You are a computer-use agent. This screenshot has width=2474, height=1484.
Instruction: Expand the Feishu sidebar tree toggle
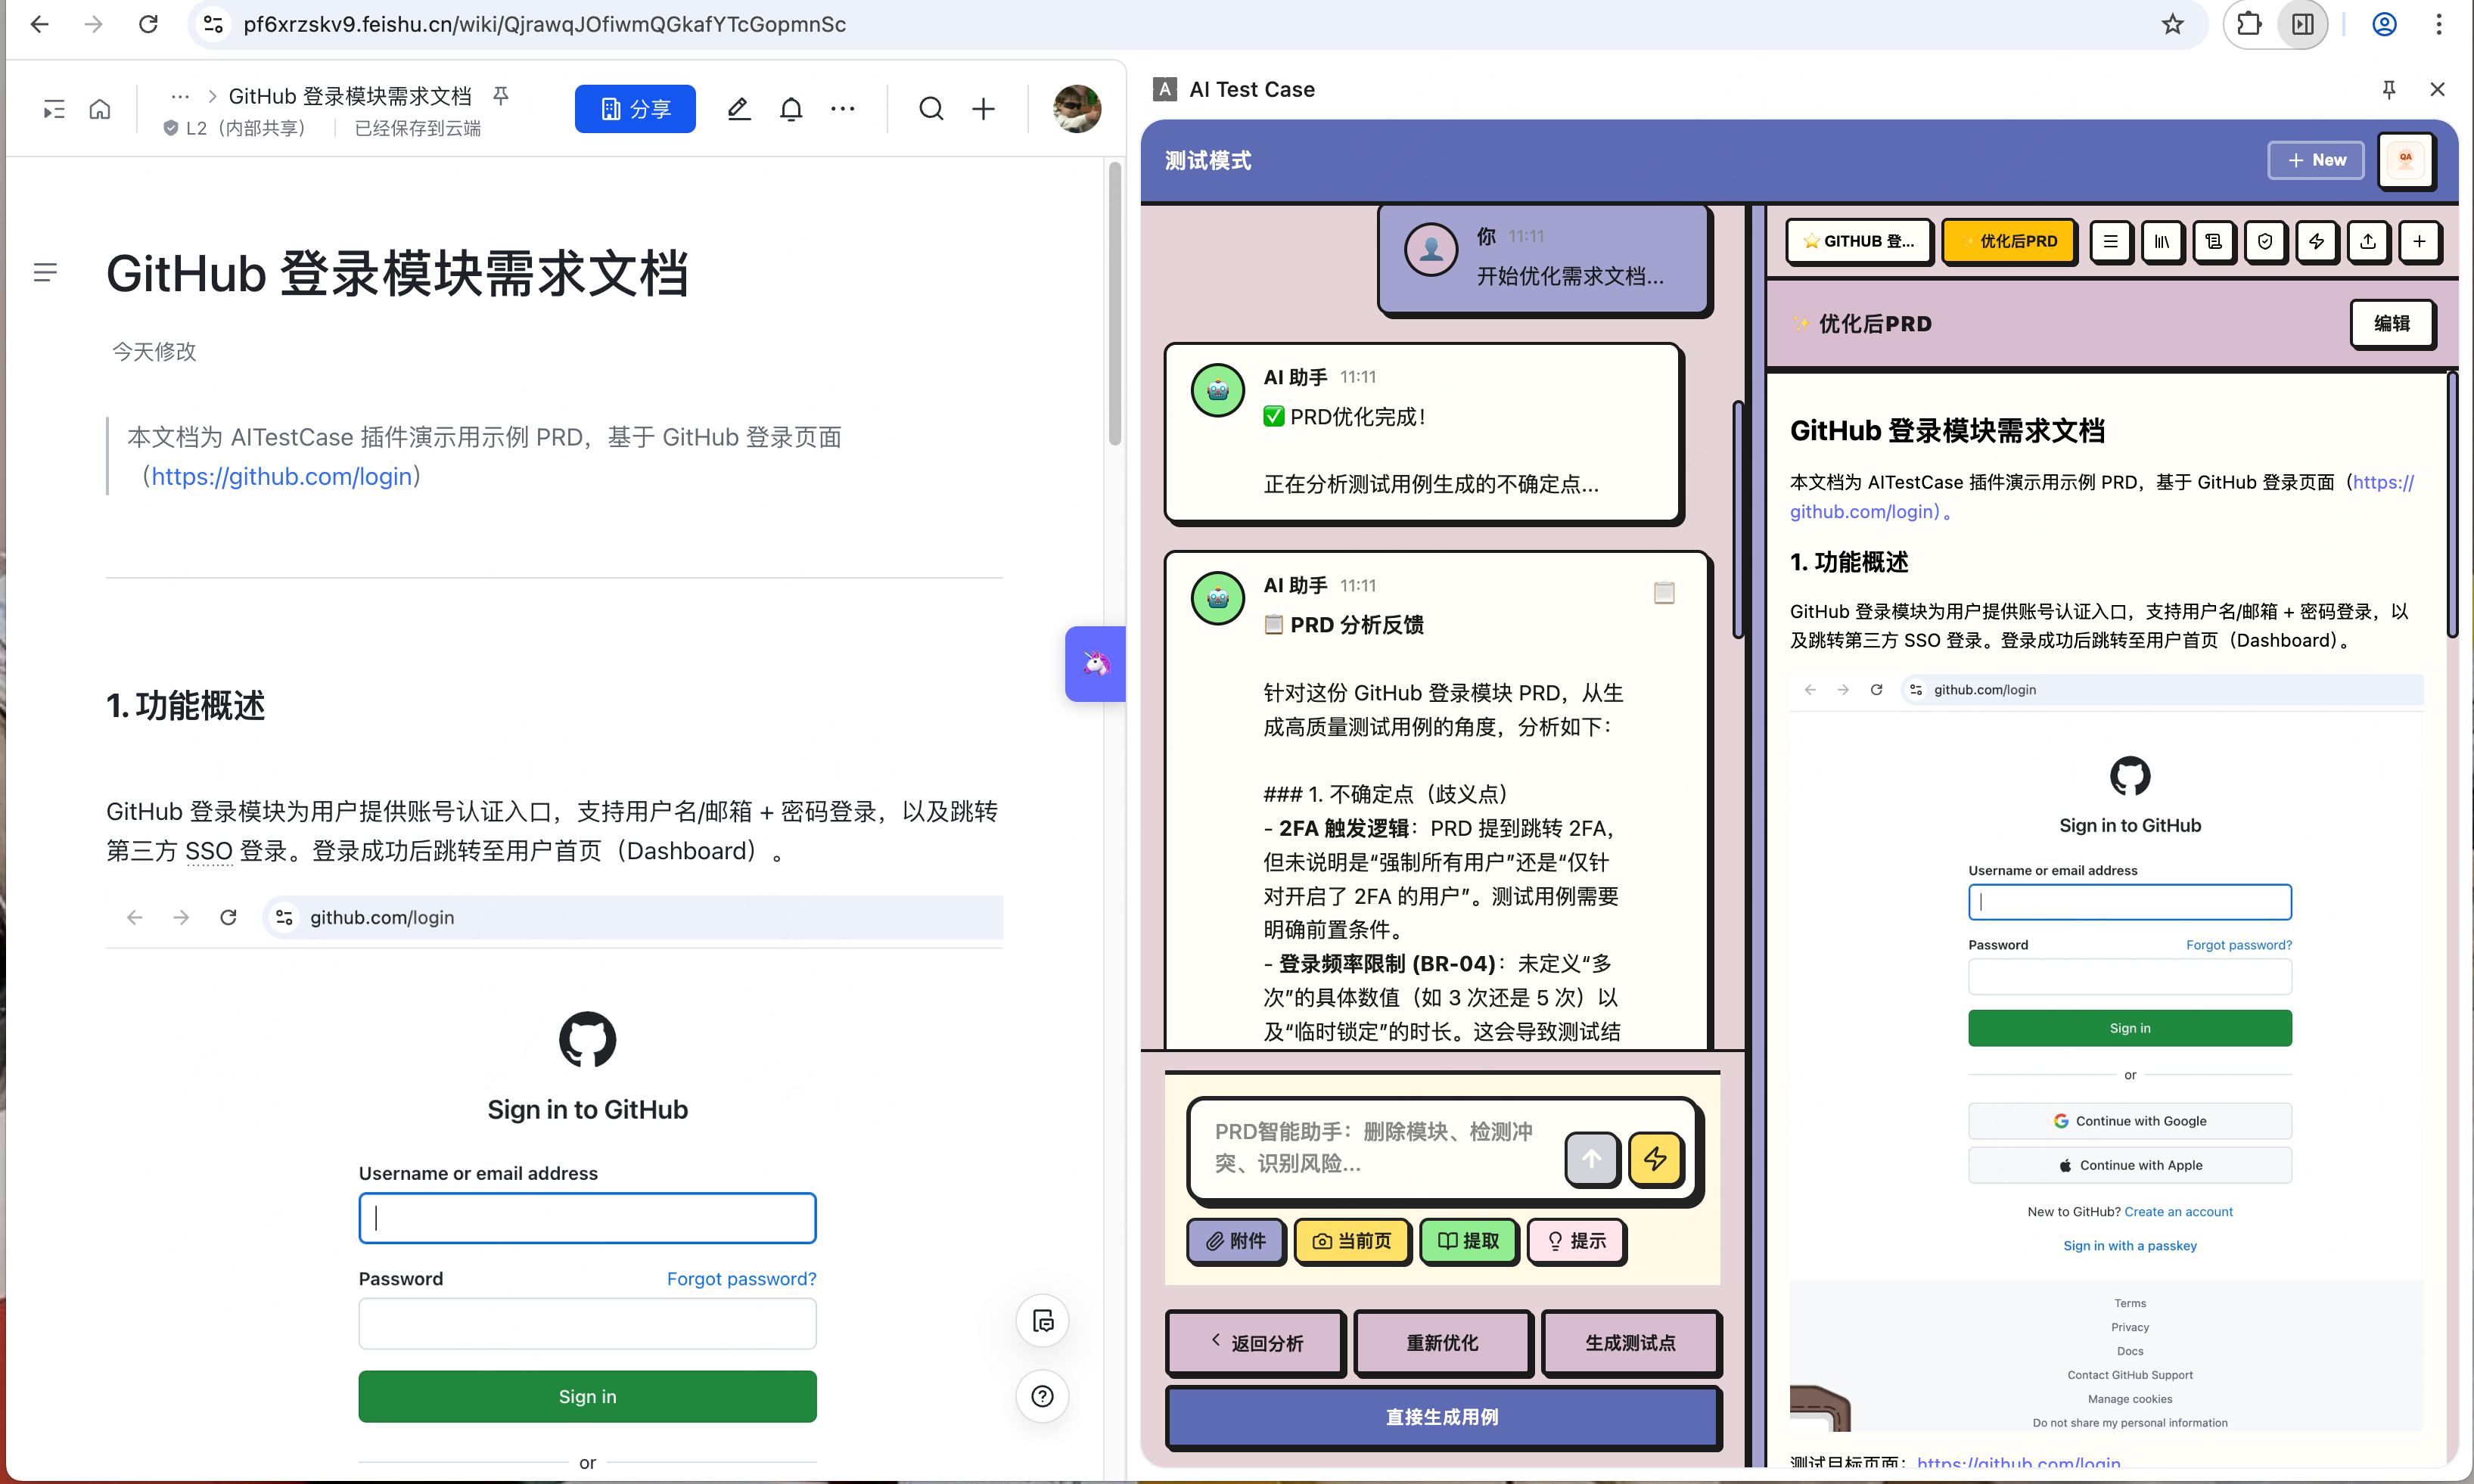(x=54, y=109)
